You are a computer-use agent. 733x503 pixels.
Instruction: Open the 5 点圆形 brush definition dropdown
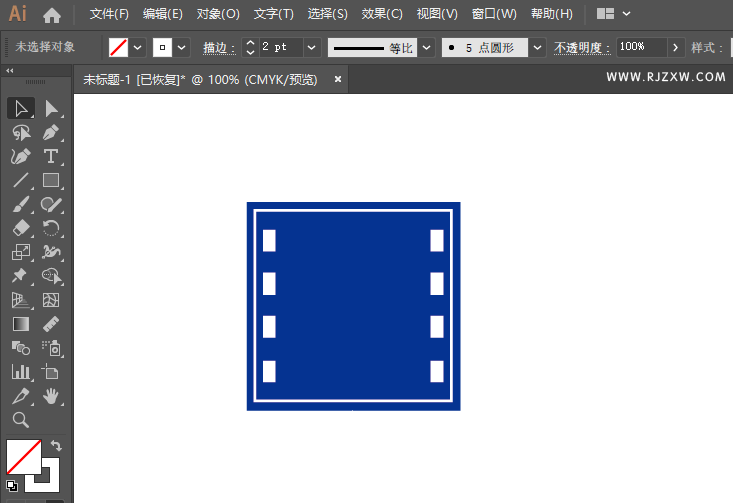538,47
